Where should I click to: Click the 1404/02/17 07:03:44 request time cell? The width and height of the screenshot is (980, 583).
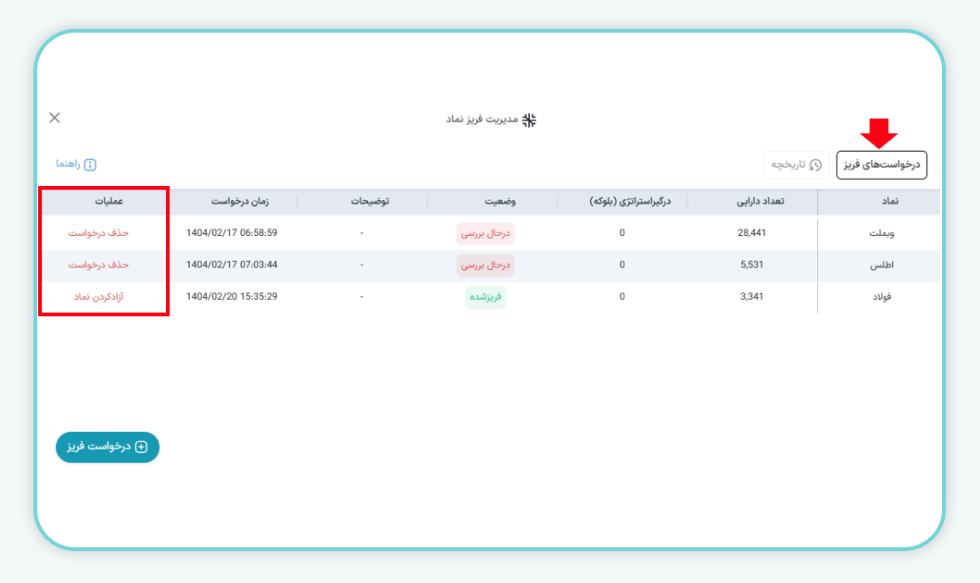tap(232, 265)
